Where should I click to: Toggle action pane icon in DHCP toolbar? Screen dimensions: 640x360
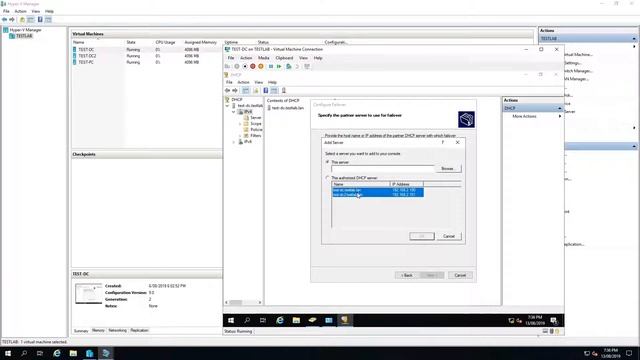[x=274, y=90]
